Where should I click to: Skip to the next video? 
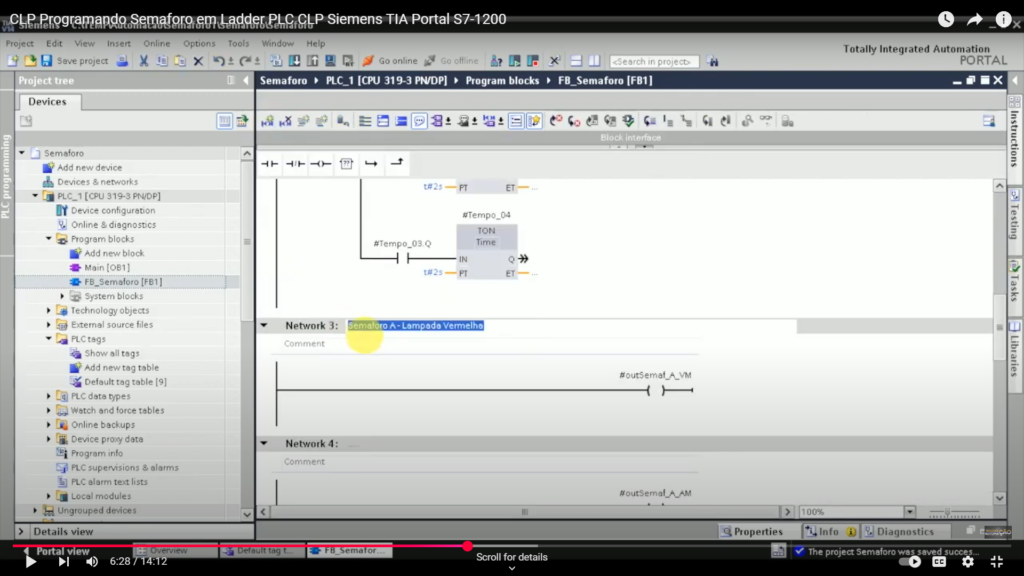tap(63, 562)
